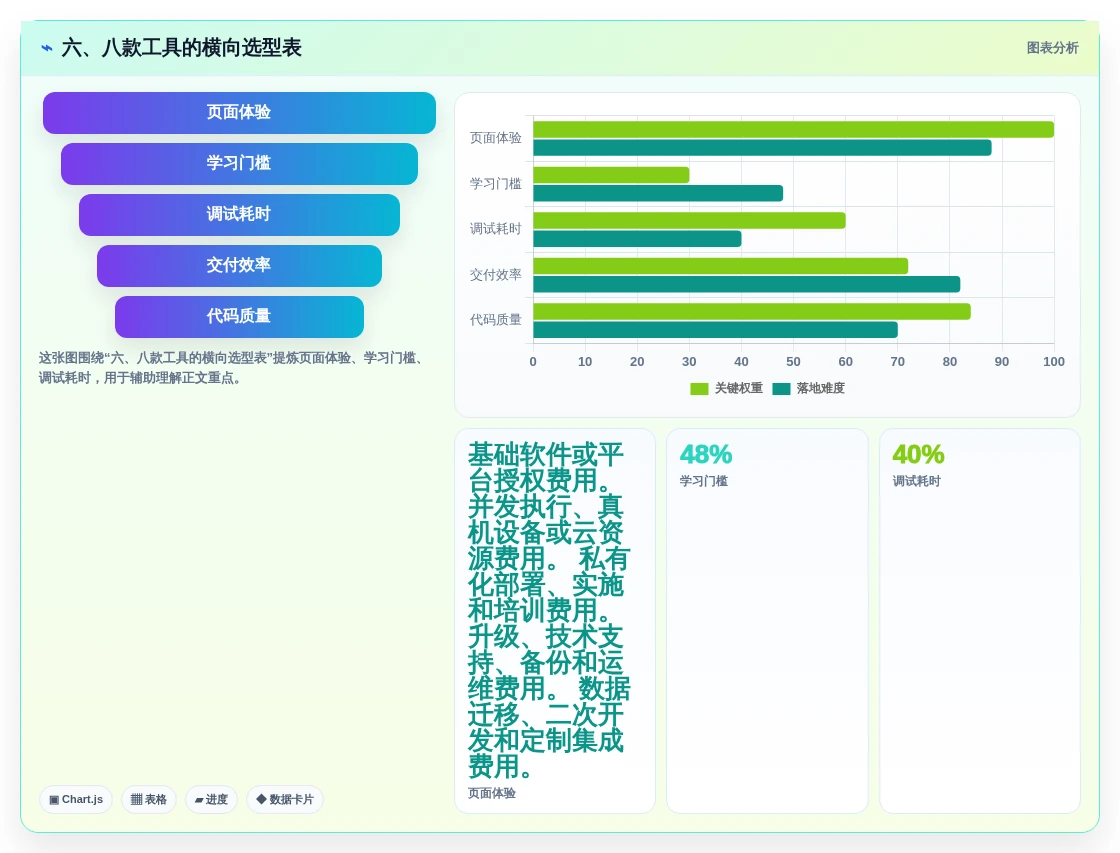Click the light green 代码质量 bar

point(752,311)
